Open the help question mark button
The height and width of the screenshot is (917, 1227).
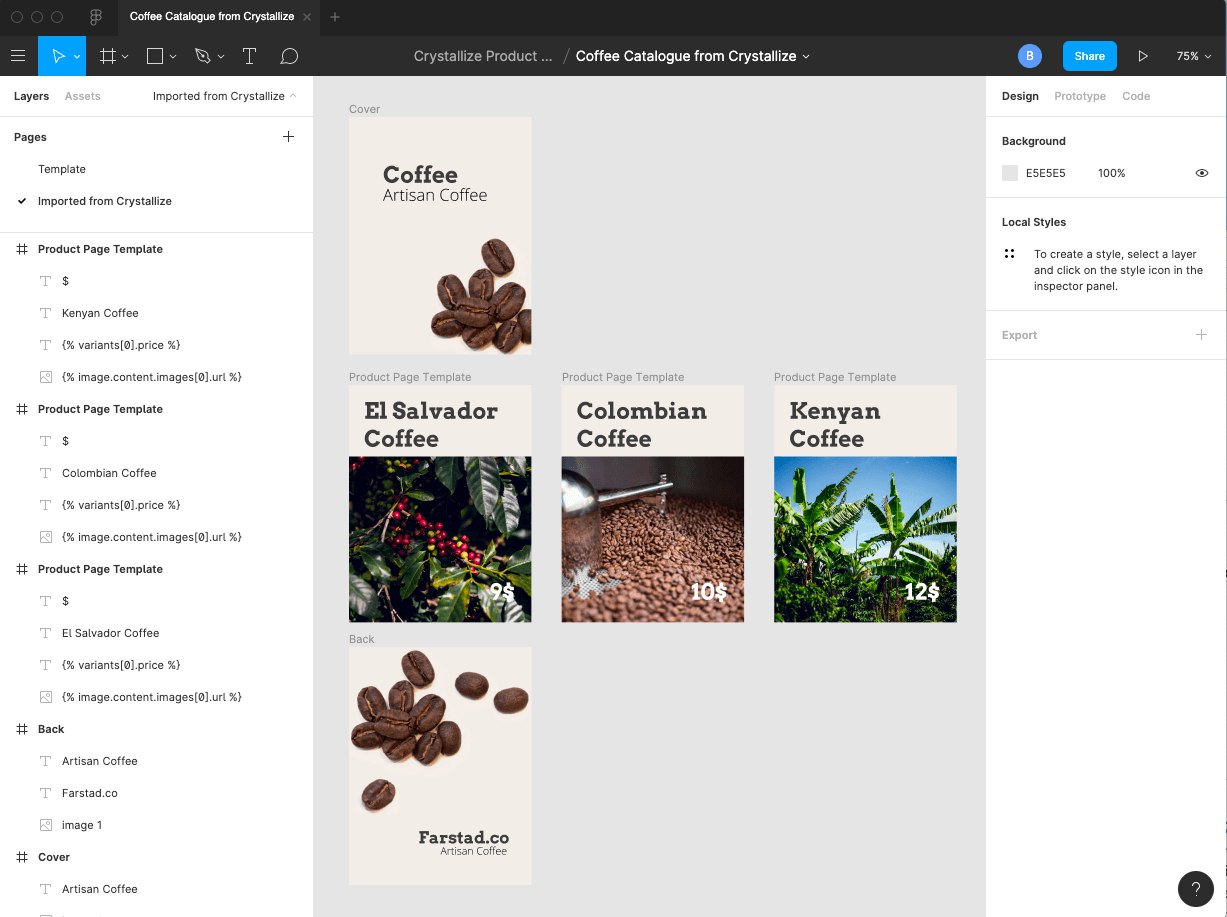click(1196, 889)
